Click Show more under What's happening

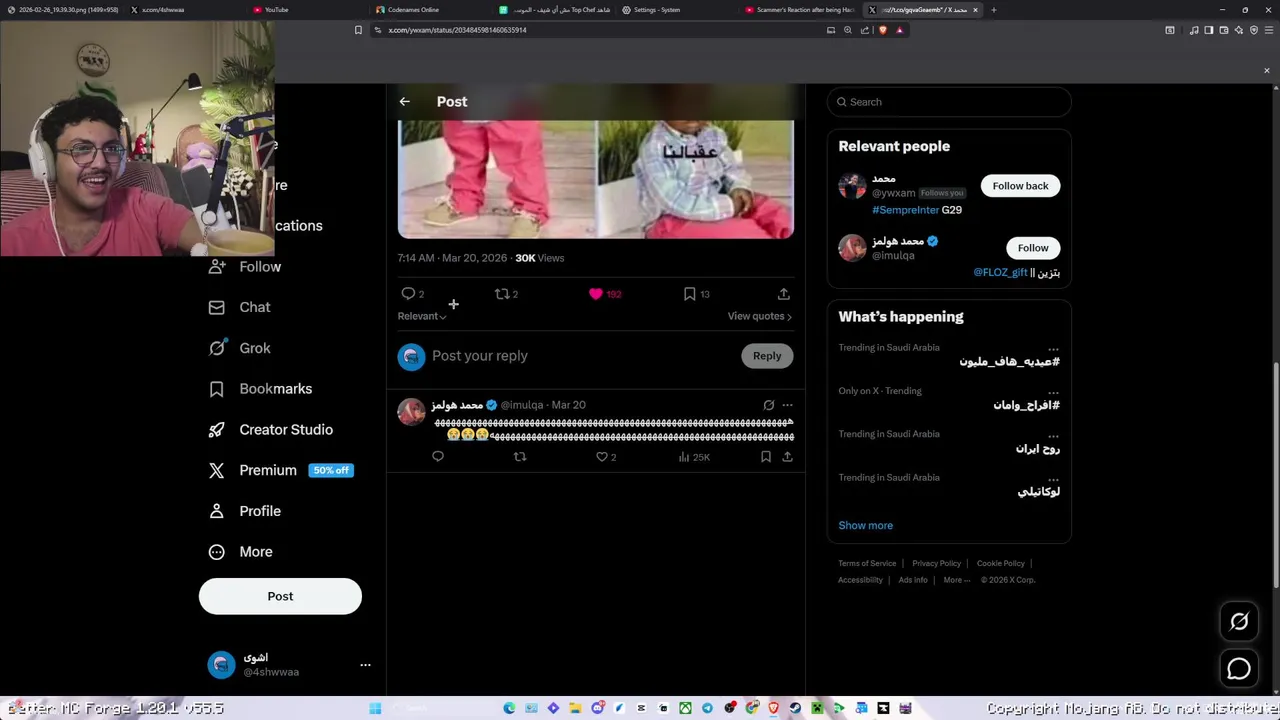[x=865, y=525]
